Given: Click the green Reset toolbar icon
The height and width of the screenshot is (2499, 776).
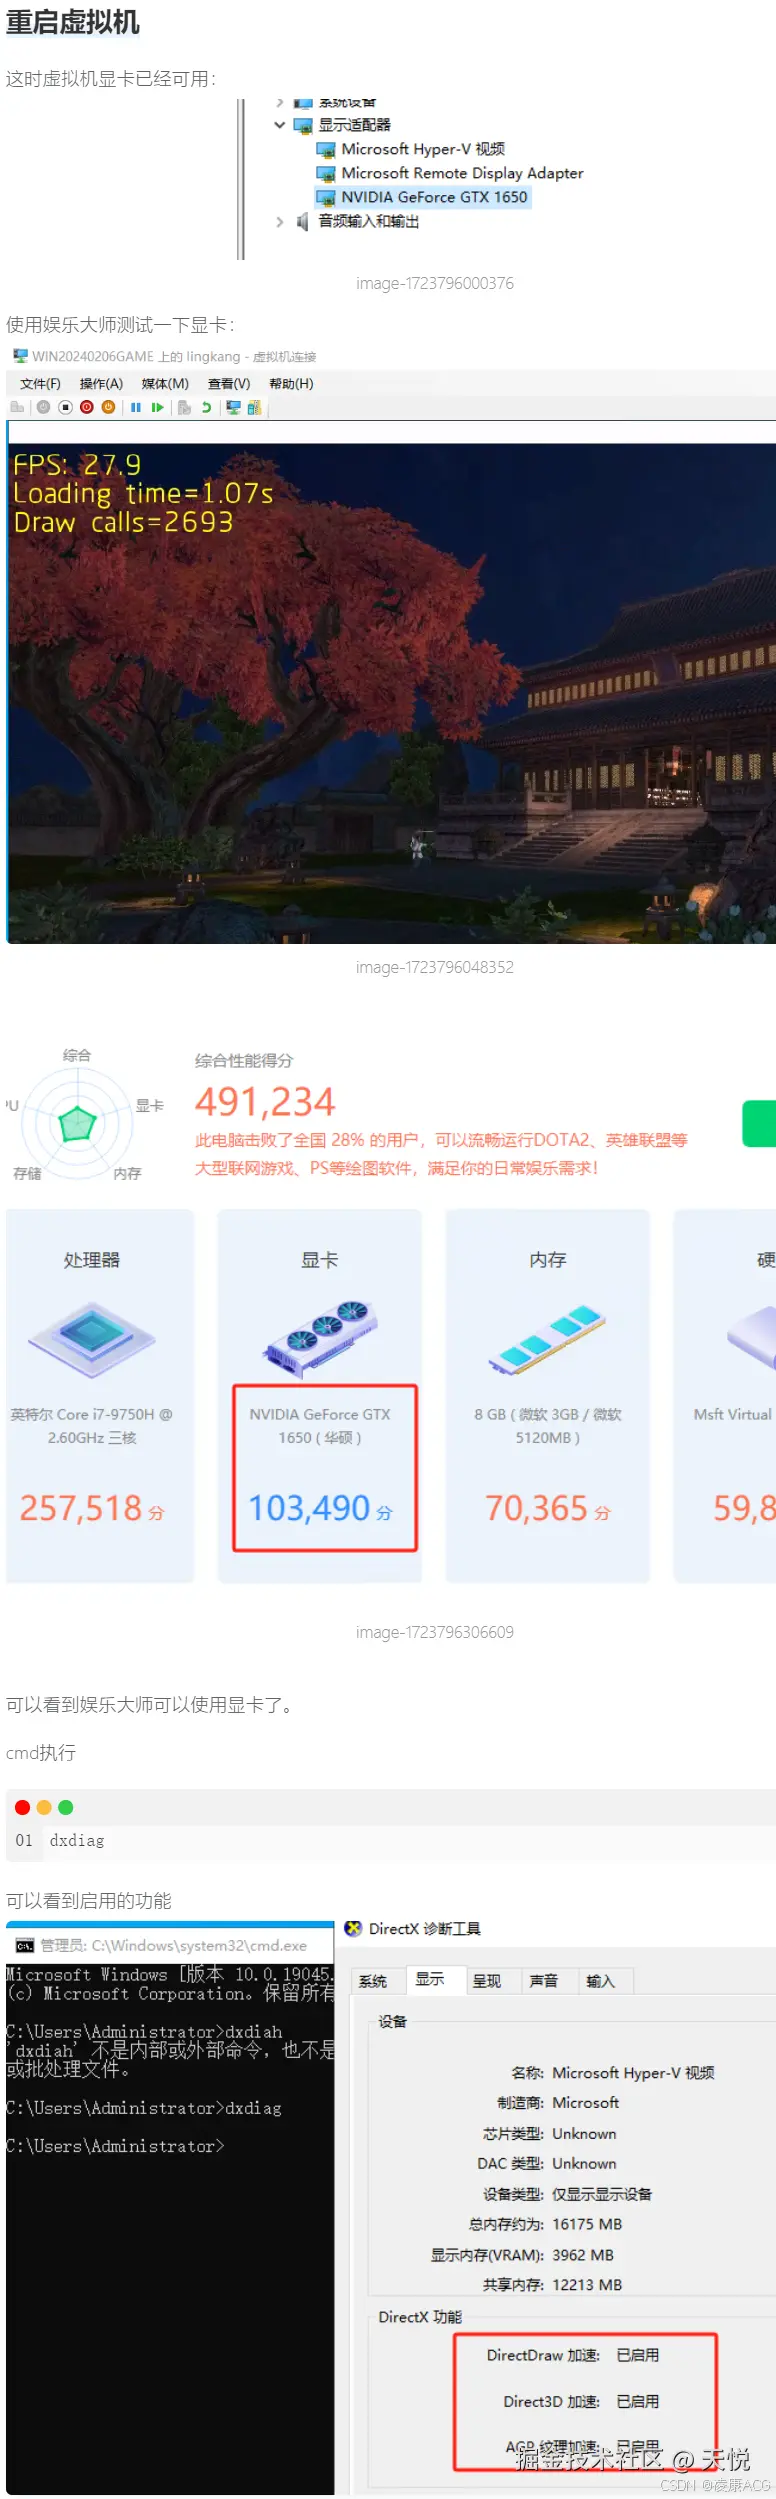Looking at the screenshot, I should coord(157,407).
